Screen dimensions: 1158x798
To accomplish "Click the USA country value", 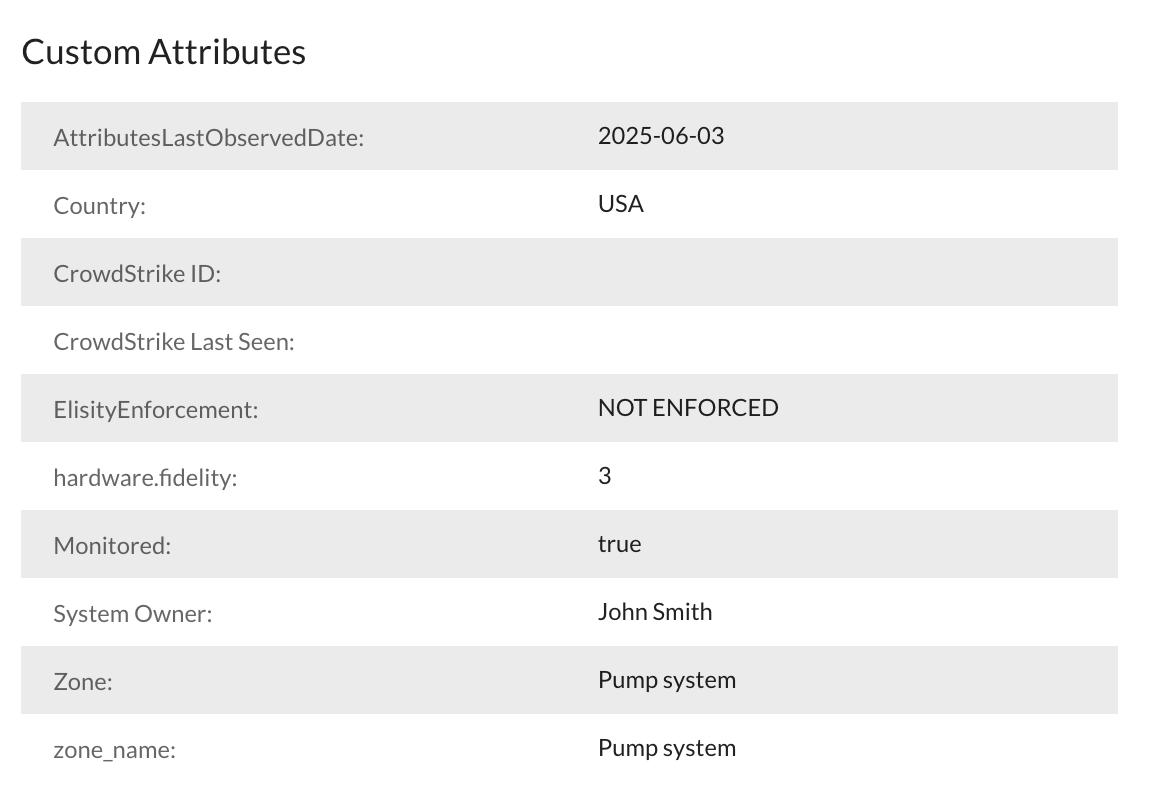I will [x=620, y=204].
